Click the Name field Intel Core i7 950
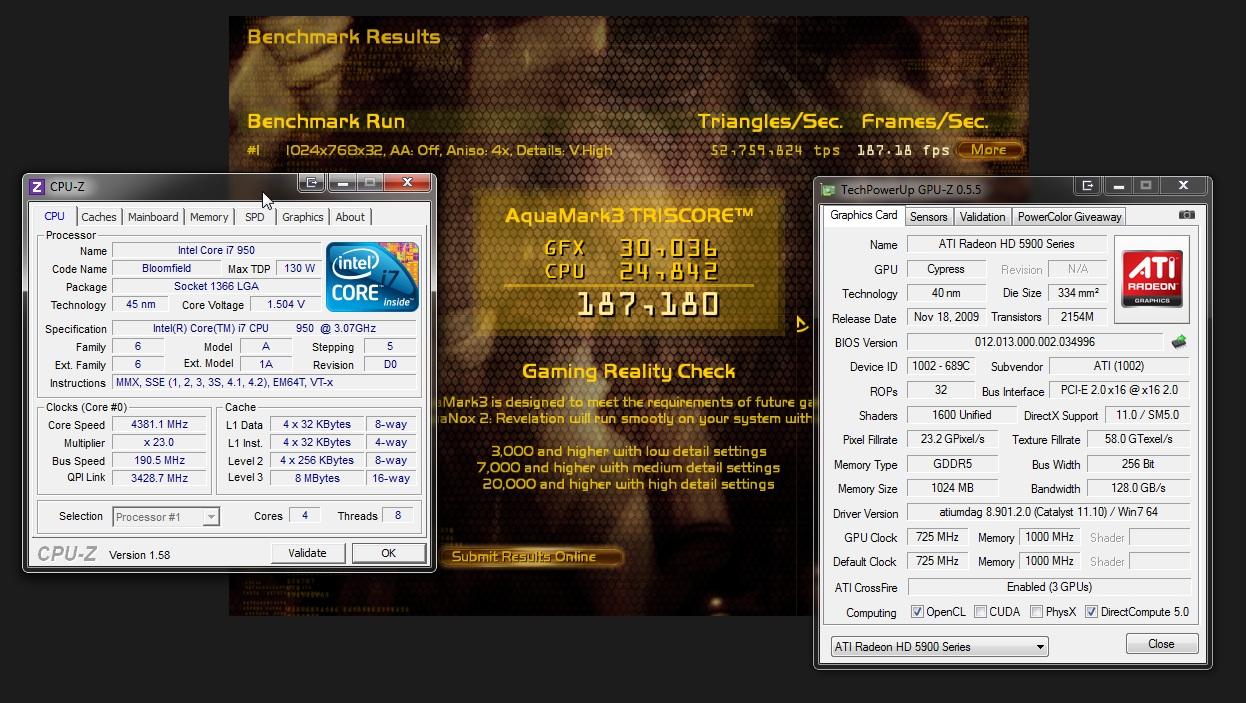Screen dimensions: 1246x703 tap(216, 250)
